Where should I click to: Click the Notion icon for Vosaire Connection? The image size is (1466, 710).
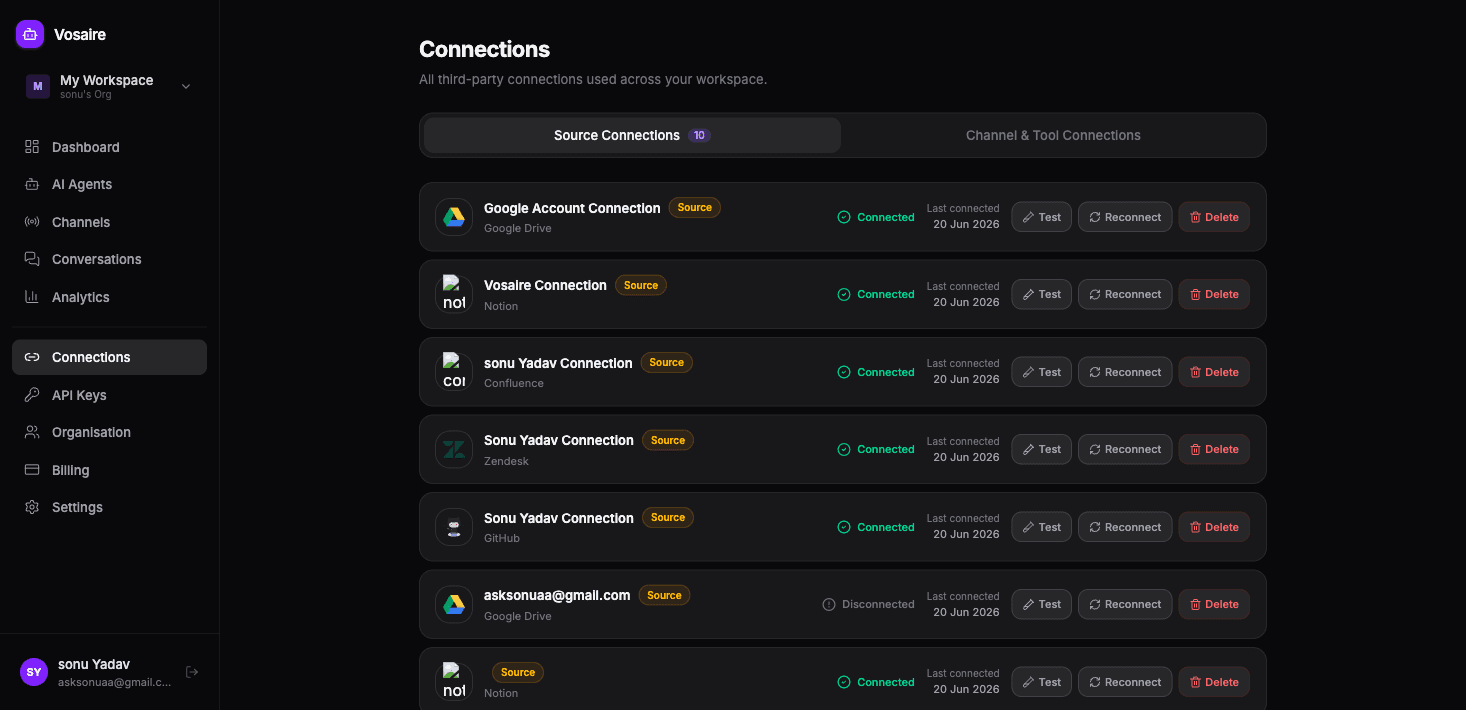pyautogui.click(x=454, y=294)
